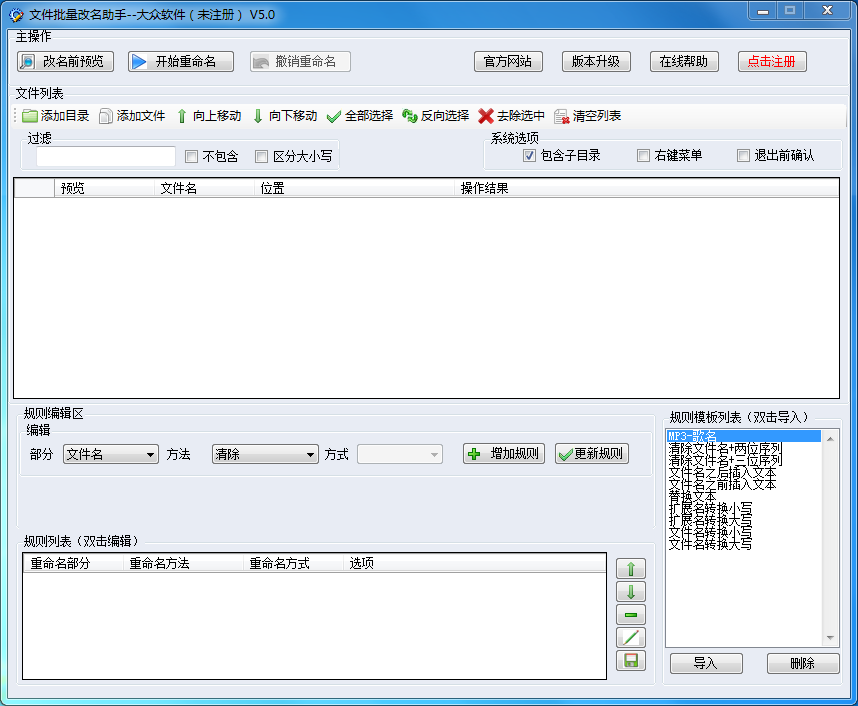Click the app icon in title bar

16,15
